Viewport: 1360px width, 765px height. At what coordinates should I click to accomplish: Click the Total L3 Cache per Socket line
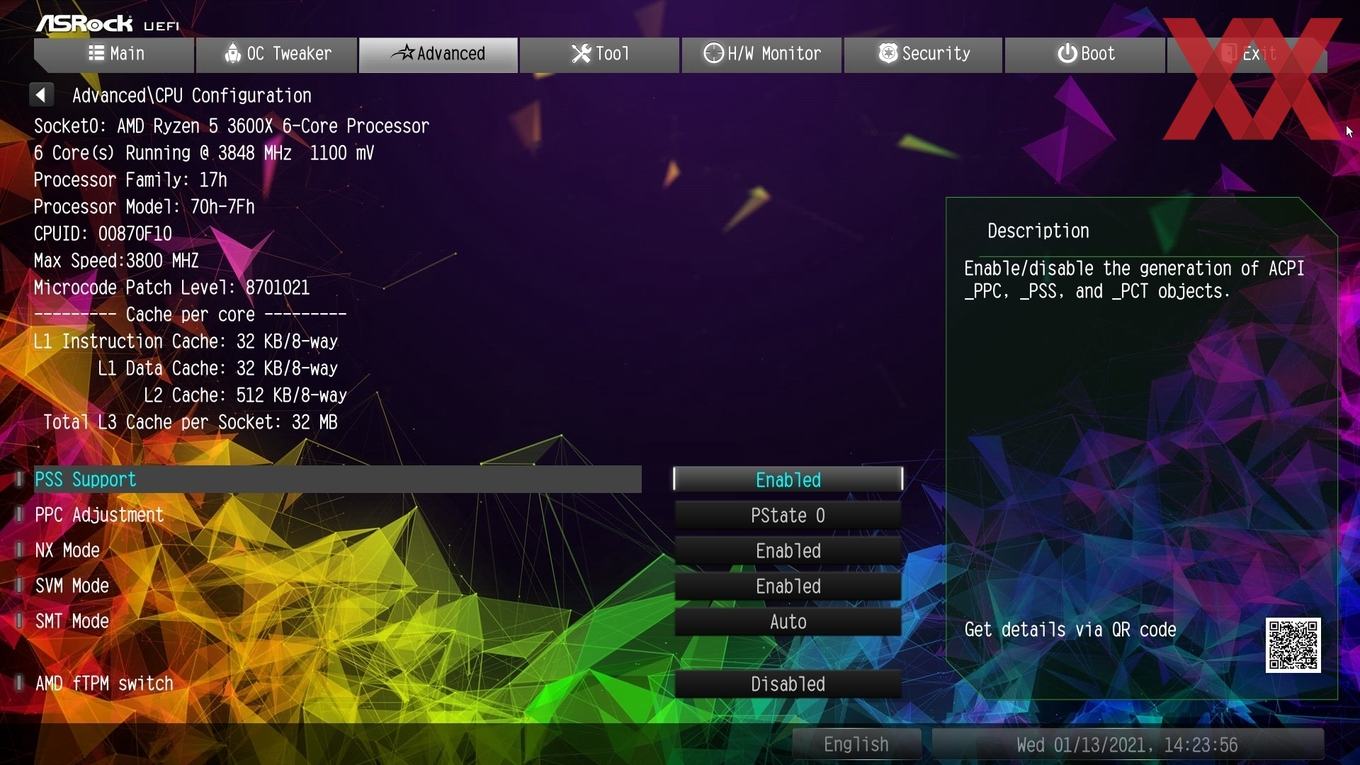click(190, 422)
